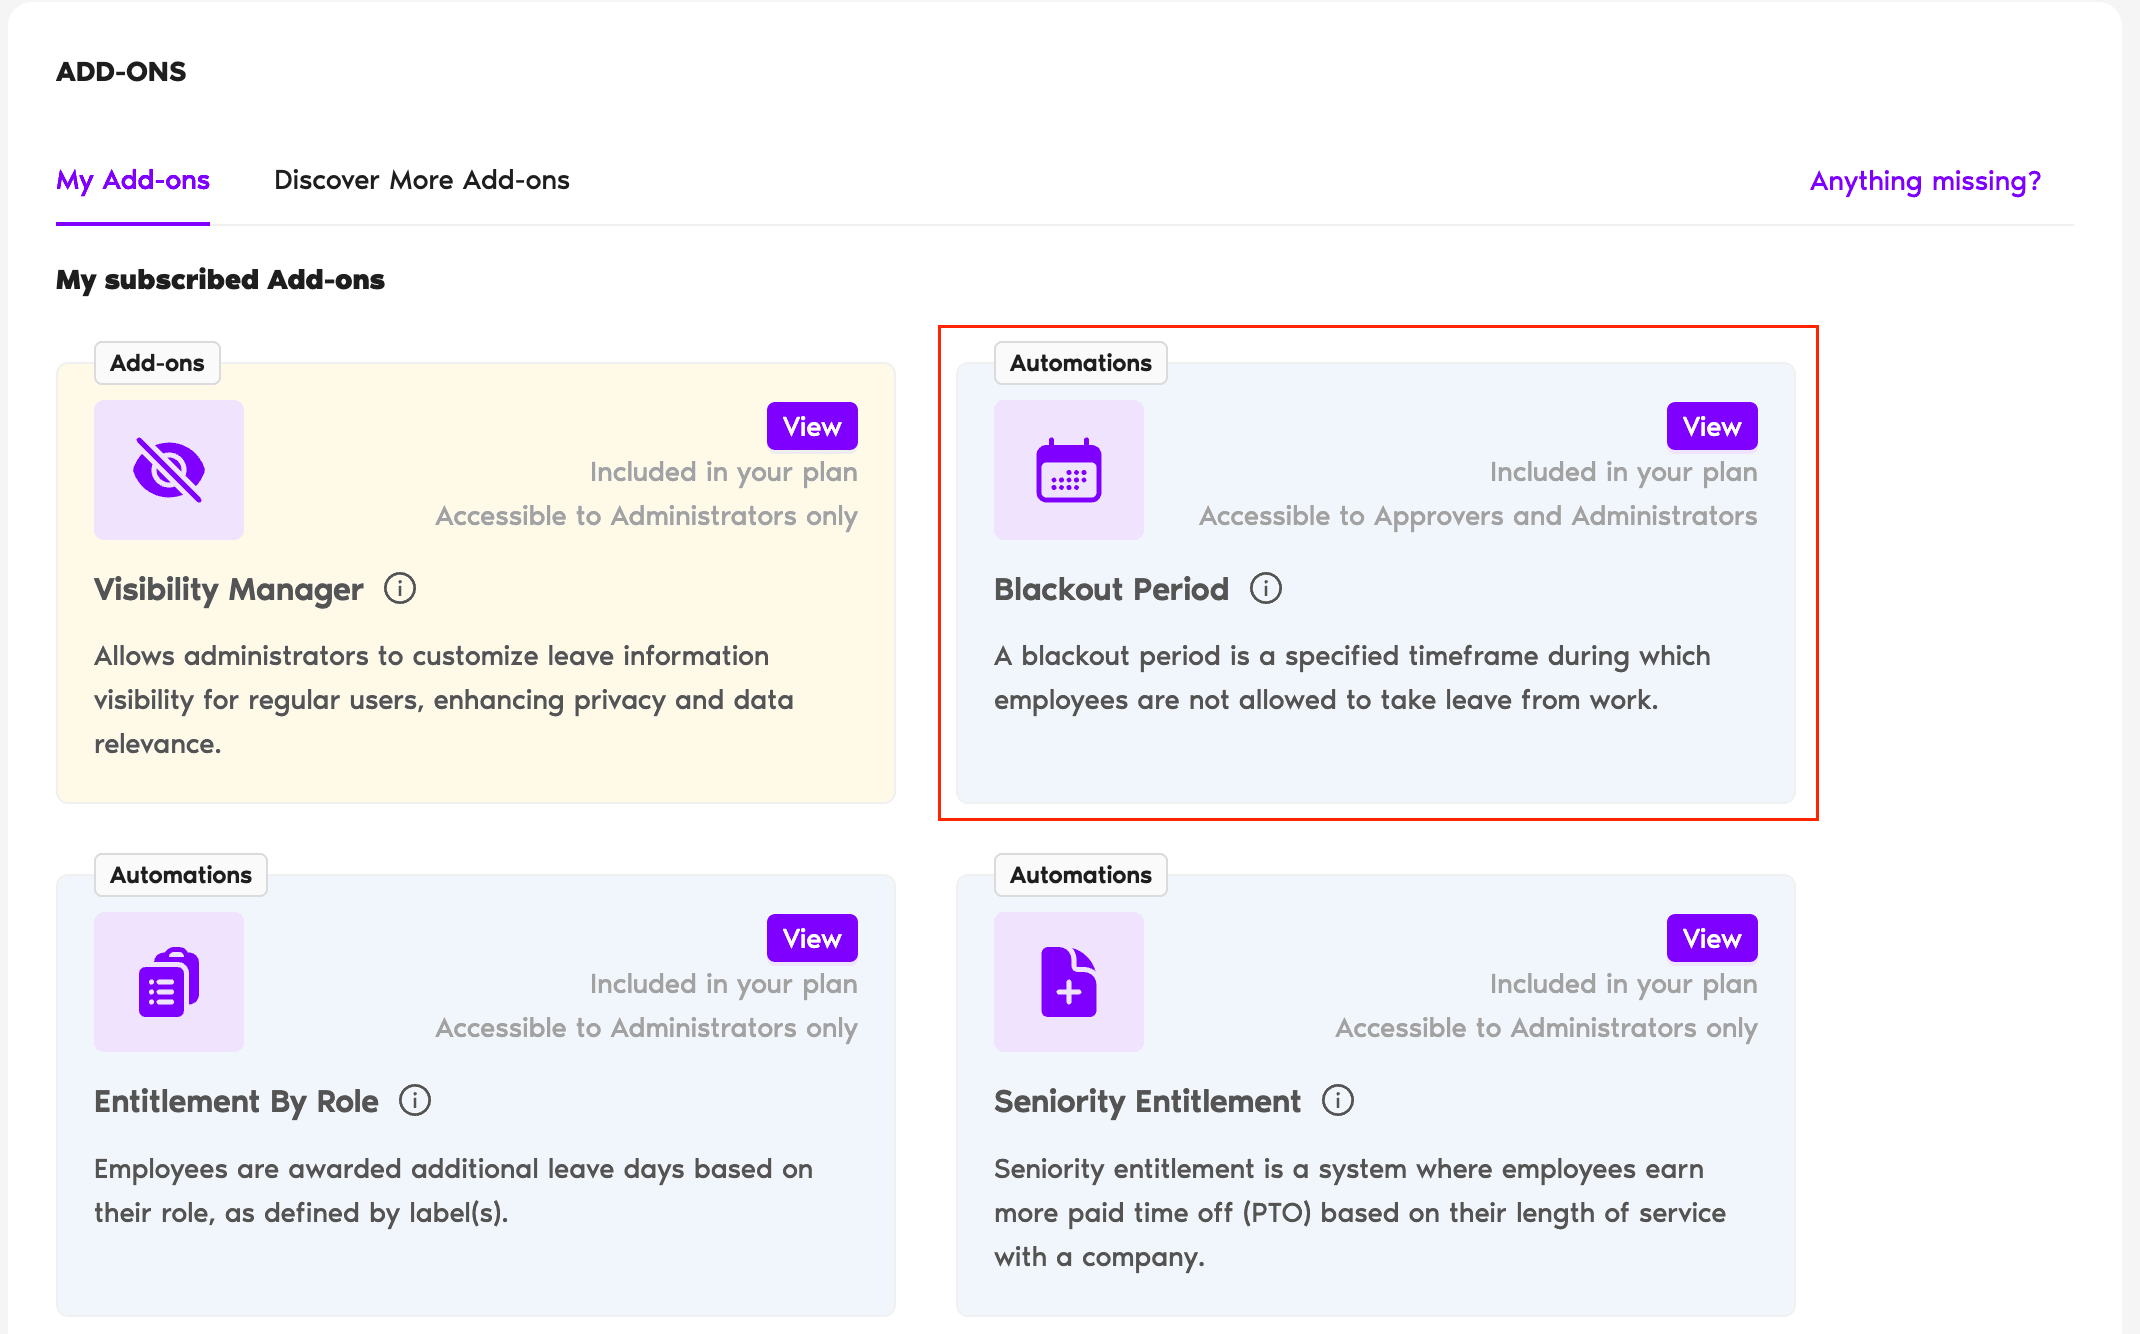The width and height of the screenshot is (2140, 1334).
Task: View the Visibility Manager add-on
Action: (811, 425)
